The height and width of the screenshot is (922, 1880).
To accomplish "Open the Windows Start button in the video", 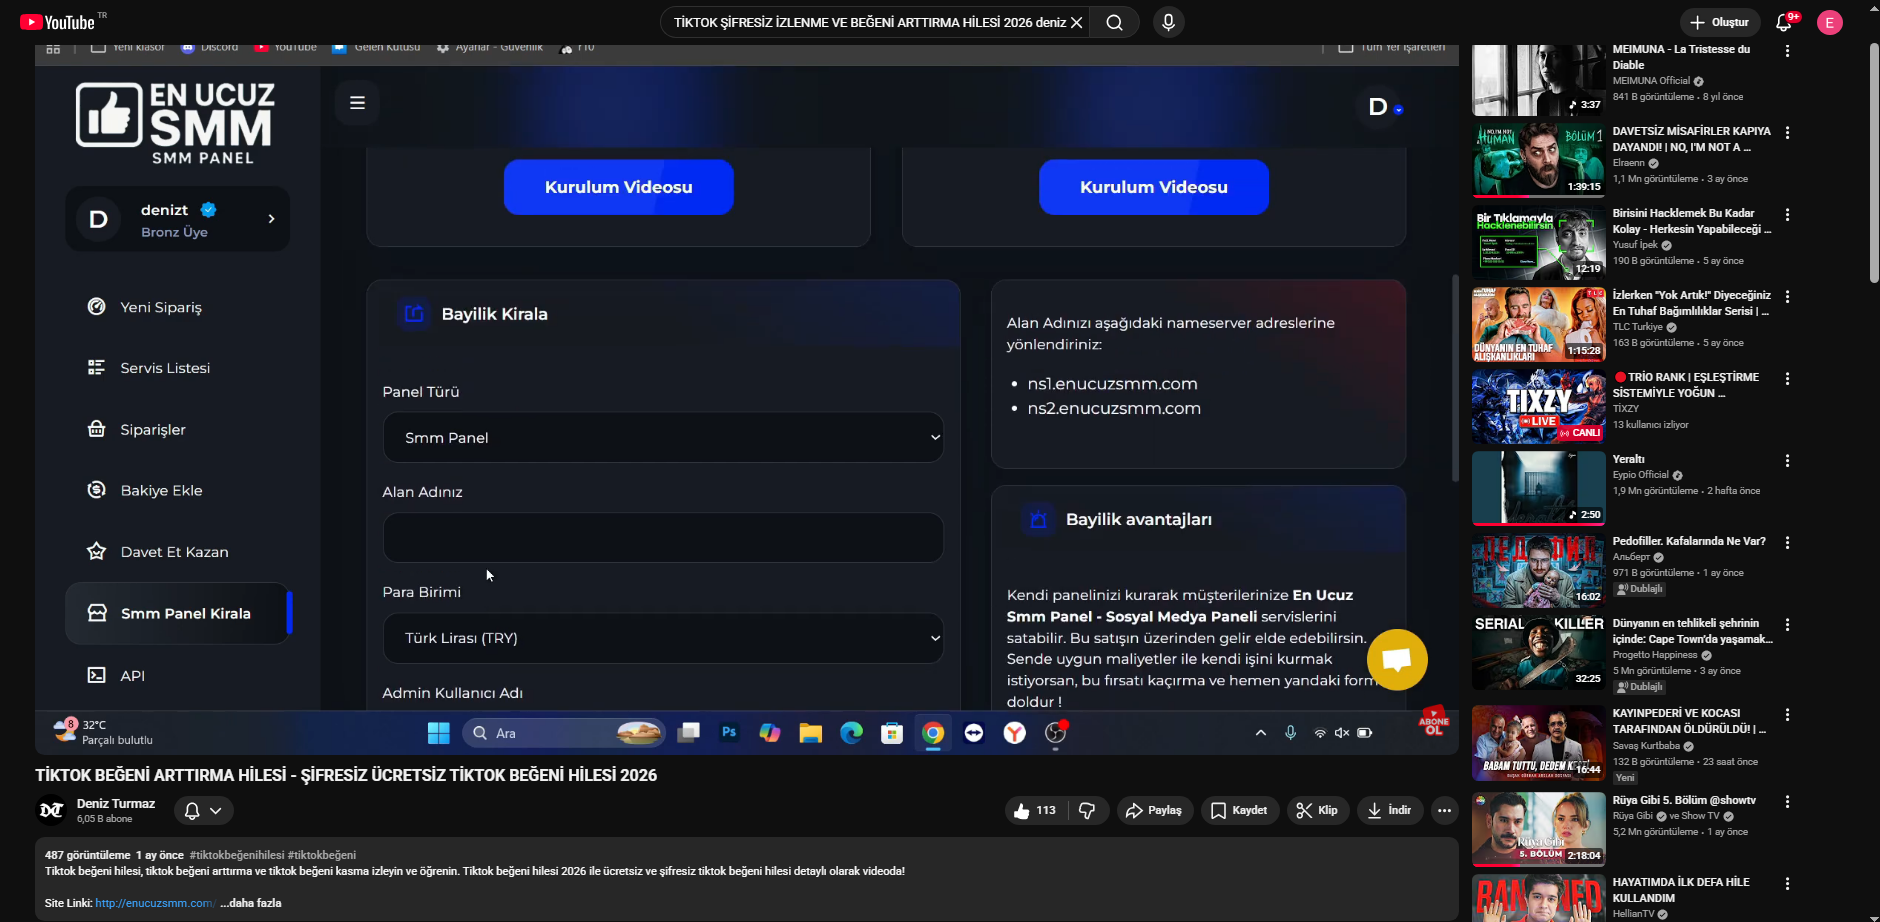I will click(438, 733).
